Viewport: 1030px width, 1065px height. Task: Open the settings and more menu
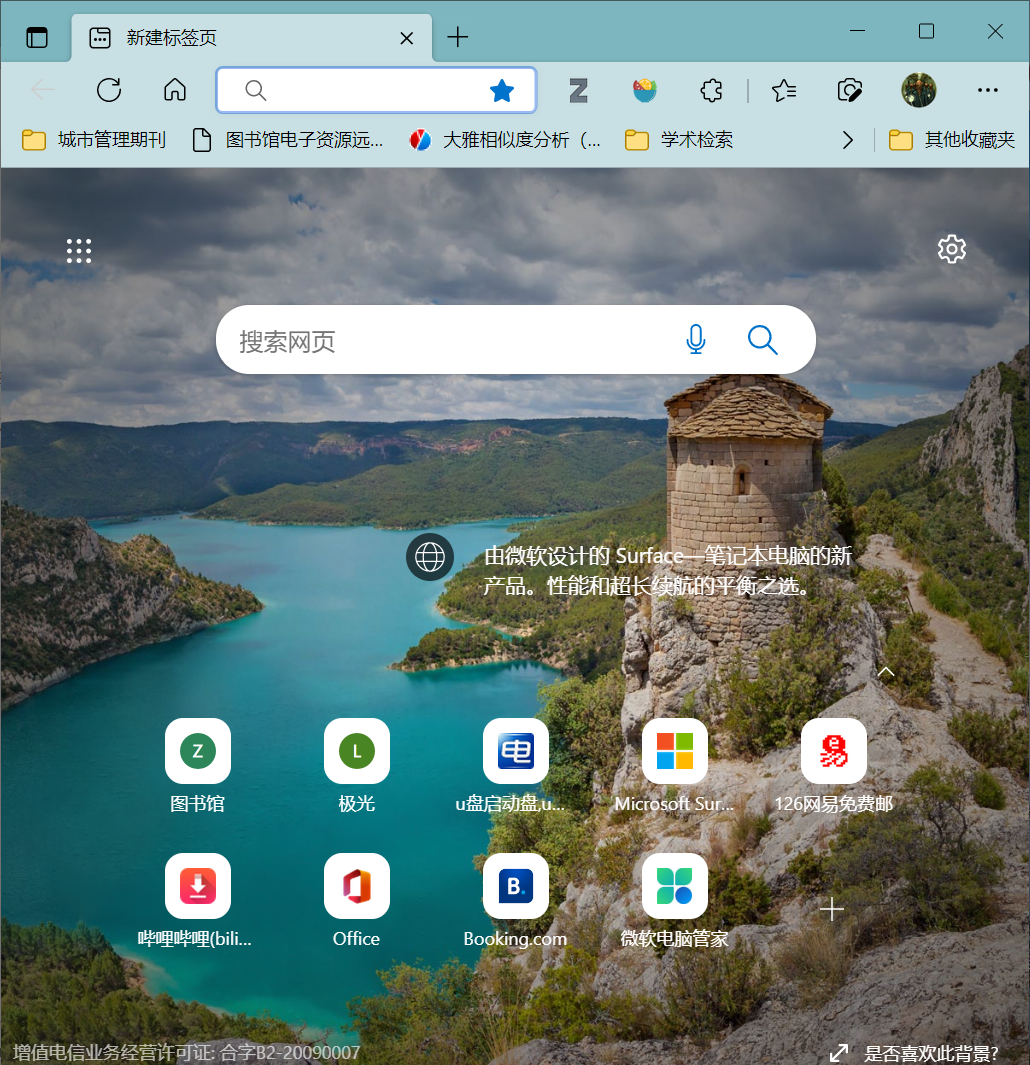pyautogui.click(x=987, y=90)
